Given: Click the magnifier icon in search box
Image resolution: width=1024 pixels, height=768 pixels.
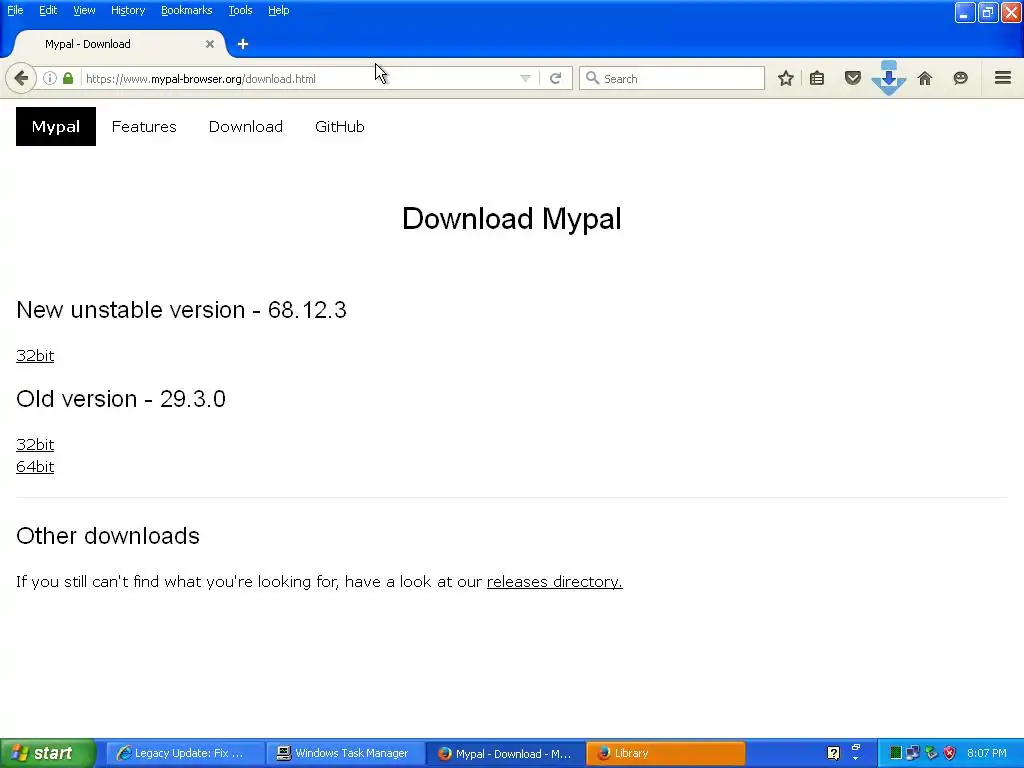Looking at the screenshot, I should pos(592,78).
